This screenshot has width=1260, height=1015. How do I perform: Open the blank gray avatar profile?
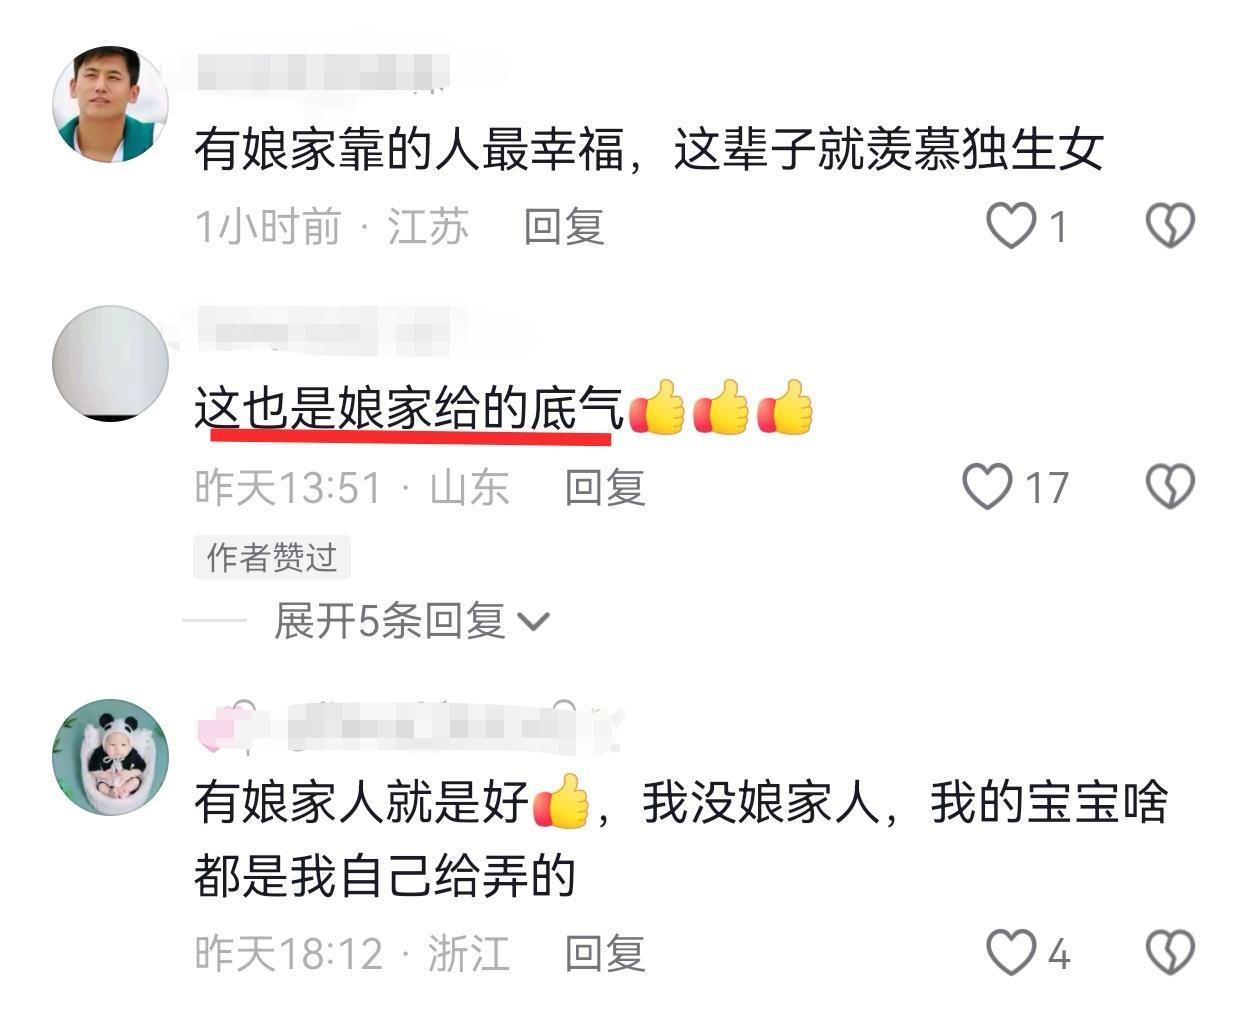(110, 363)
